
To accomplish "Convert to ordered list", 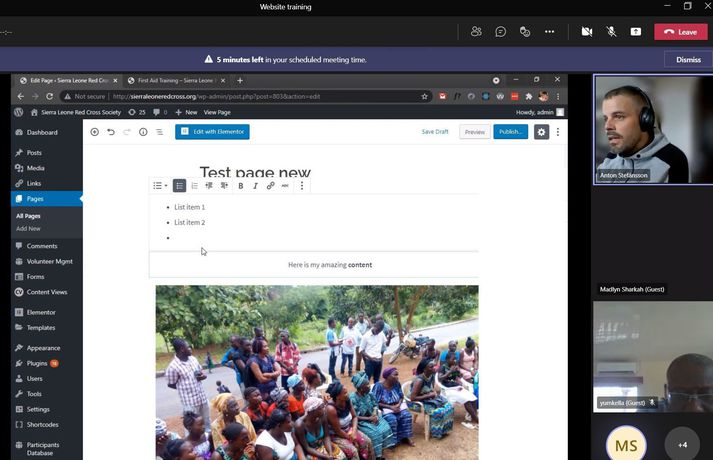I will (x=194, y=185).
